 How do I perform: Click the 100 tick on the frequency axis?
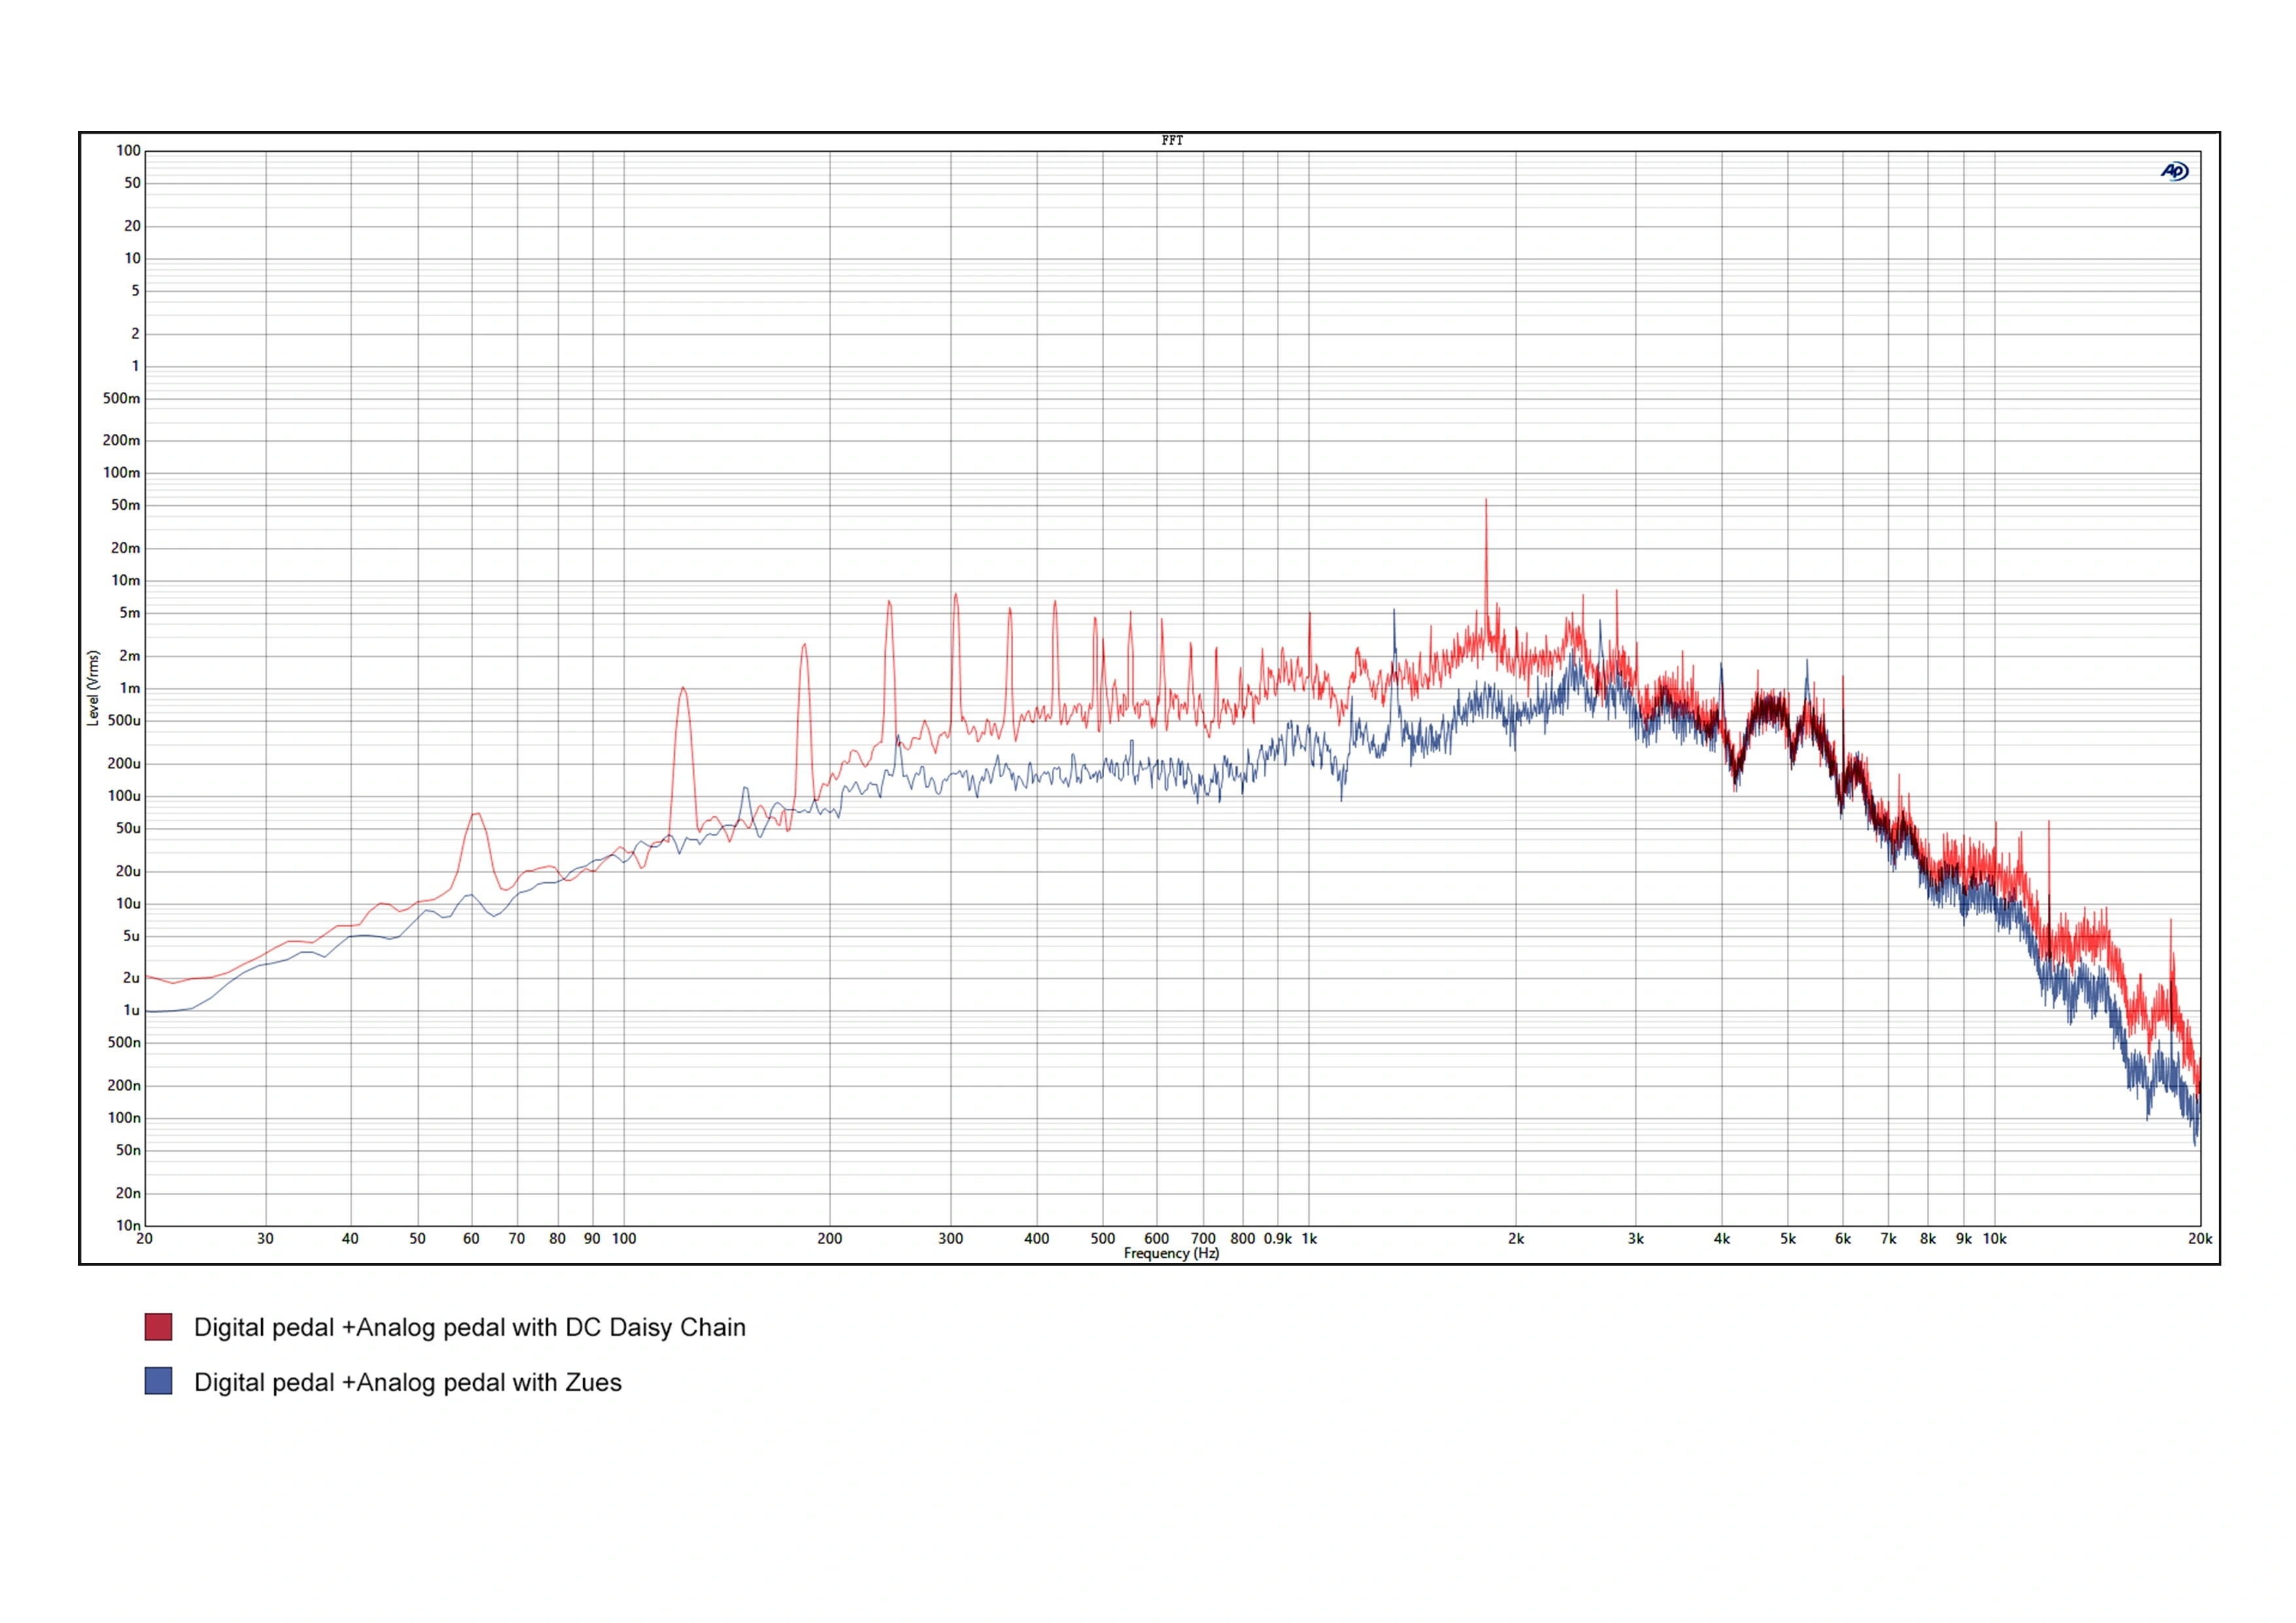[624, 1239]
